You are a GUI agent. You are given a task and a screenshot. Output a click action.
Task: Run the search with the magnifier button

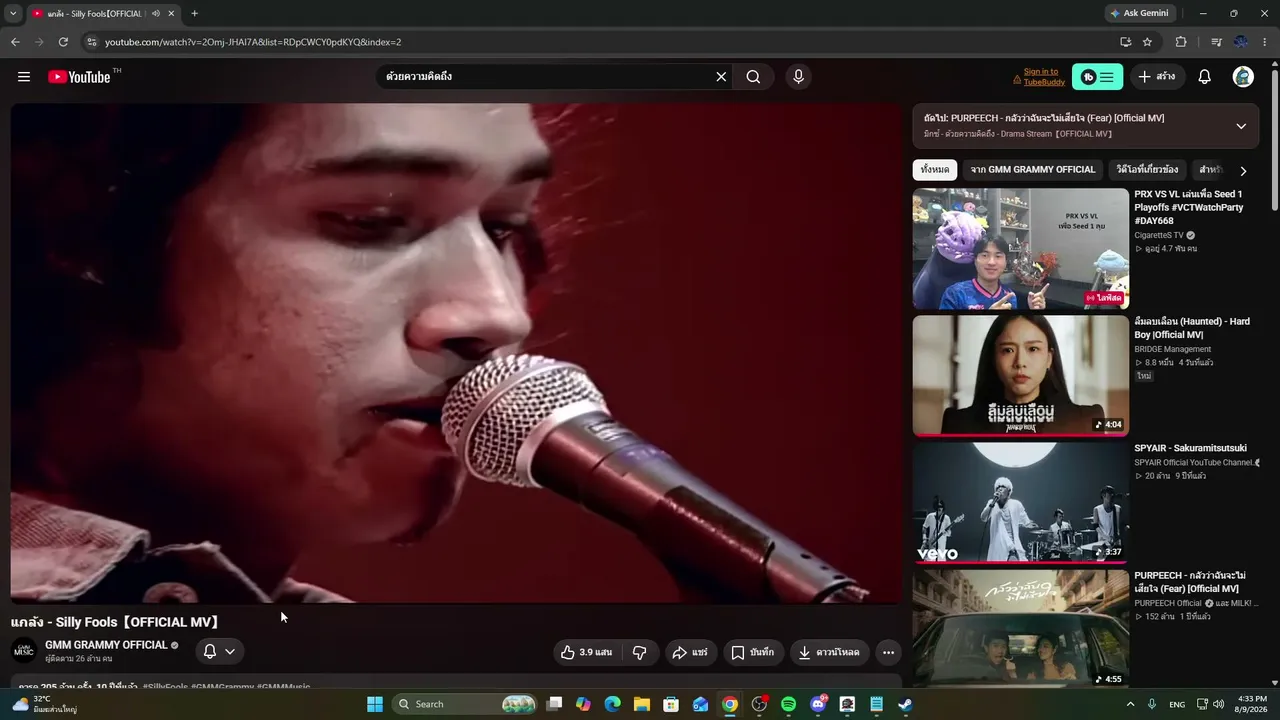753,77
